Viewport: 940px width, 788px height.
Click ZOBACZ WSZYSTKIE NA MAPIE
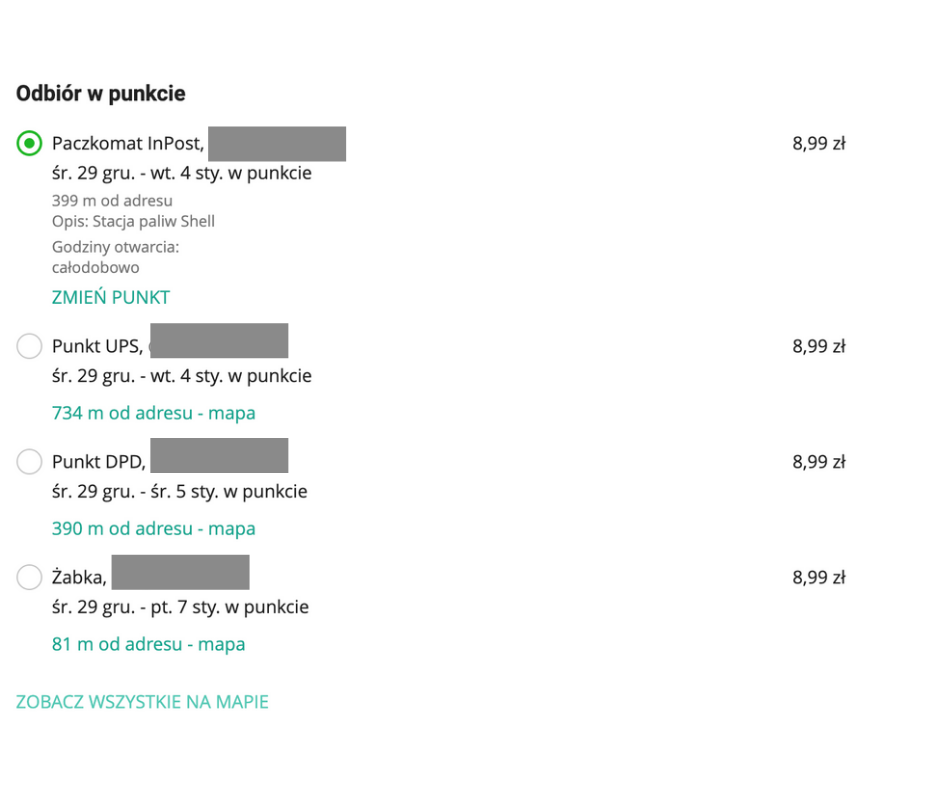pyautogui.click(x=142, y=702)
